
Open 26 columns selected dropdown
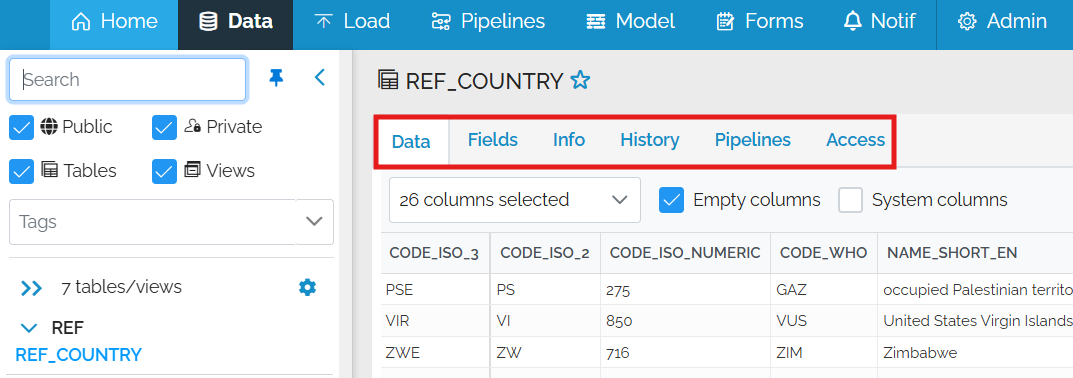click(x=515, y=200)
